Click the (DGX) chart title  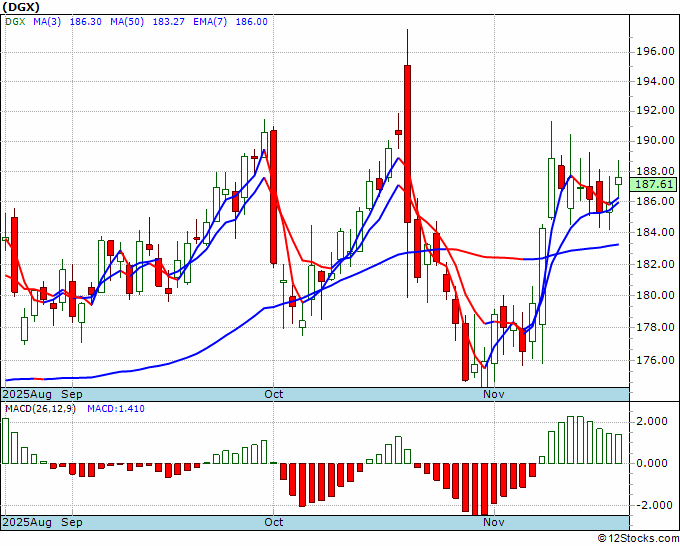coord(21,7)
